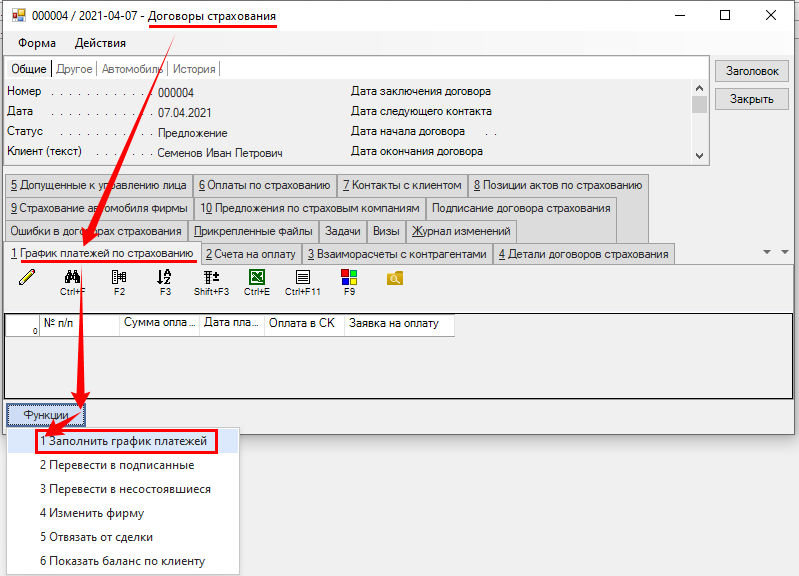Click the Shift+F3 totals toolbar icon

click(x=211, y=277)
